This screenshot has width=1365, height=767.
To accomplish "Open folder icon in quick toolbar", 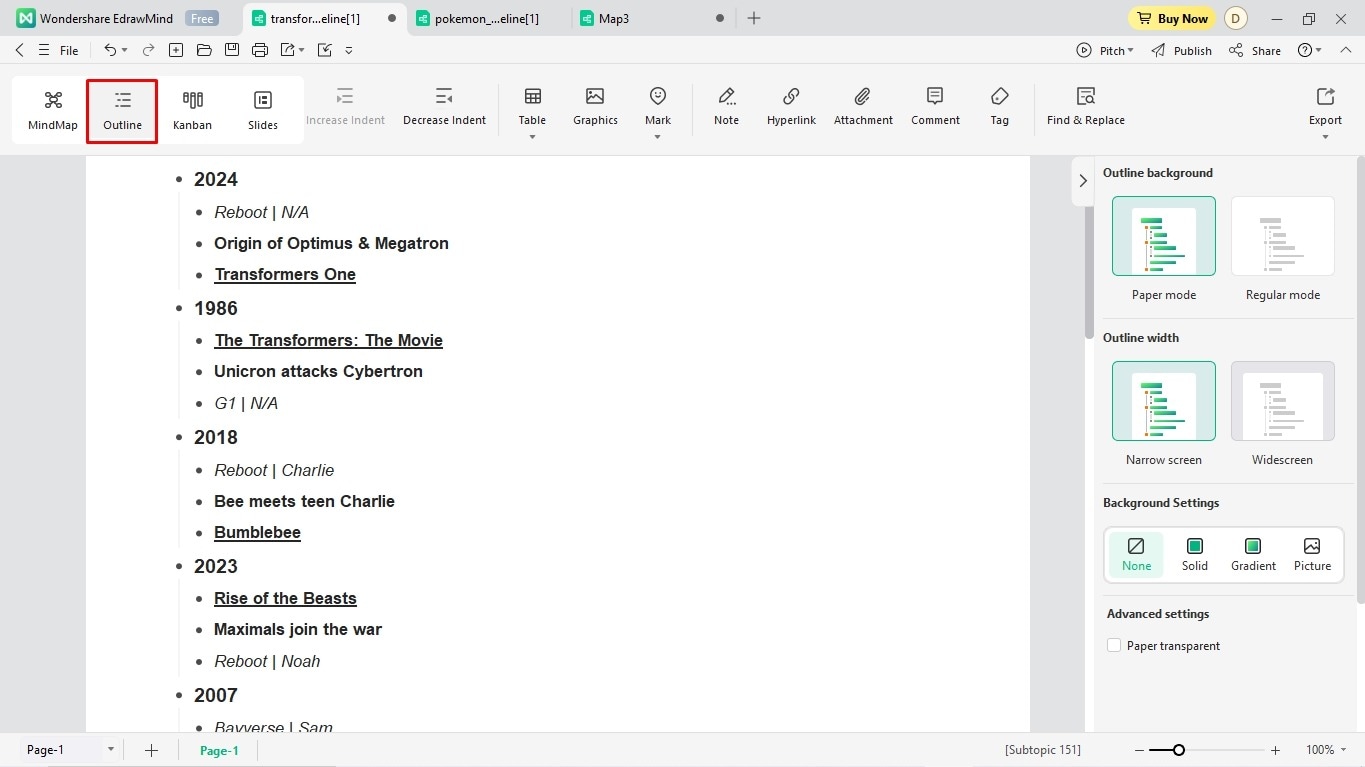I will 204,50.
